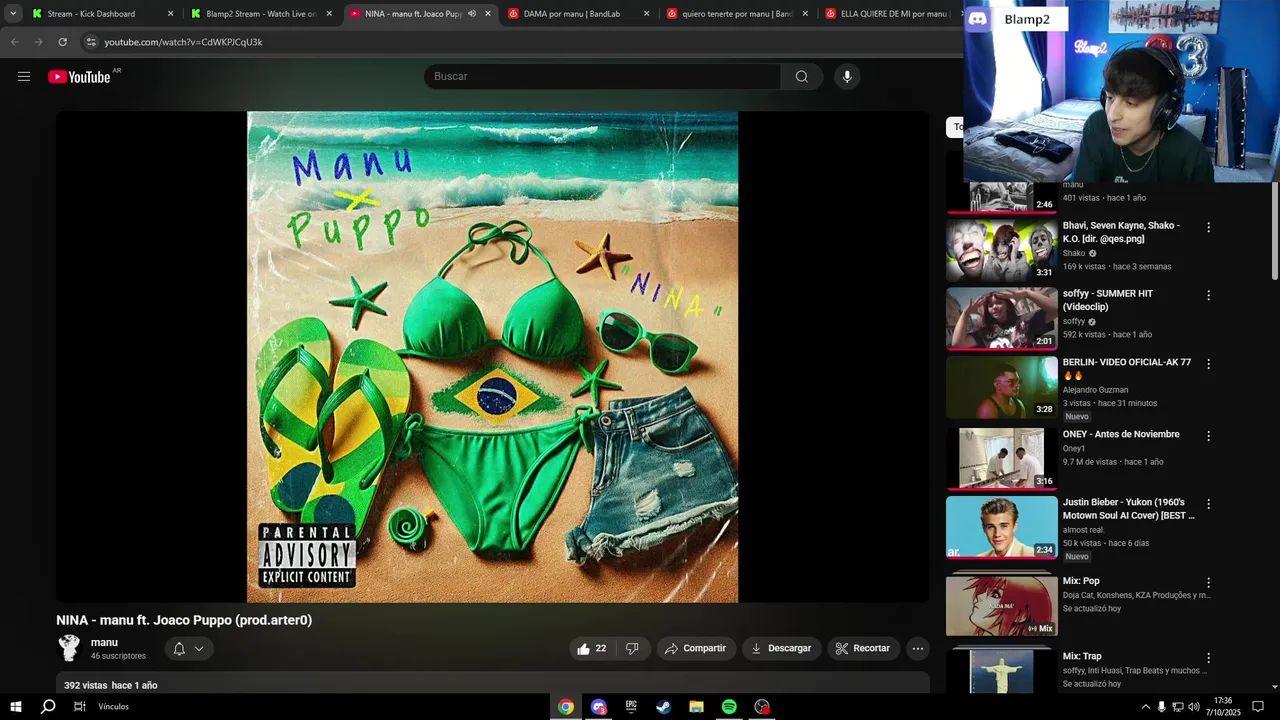1280x720 pixels.
Task: Open File Explorer from the taskbar
Action: [x=696, y=707]
